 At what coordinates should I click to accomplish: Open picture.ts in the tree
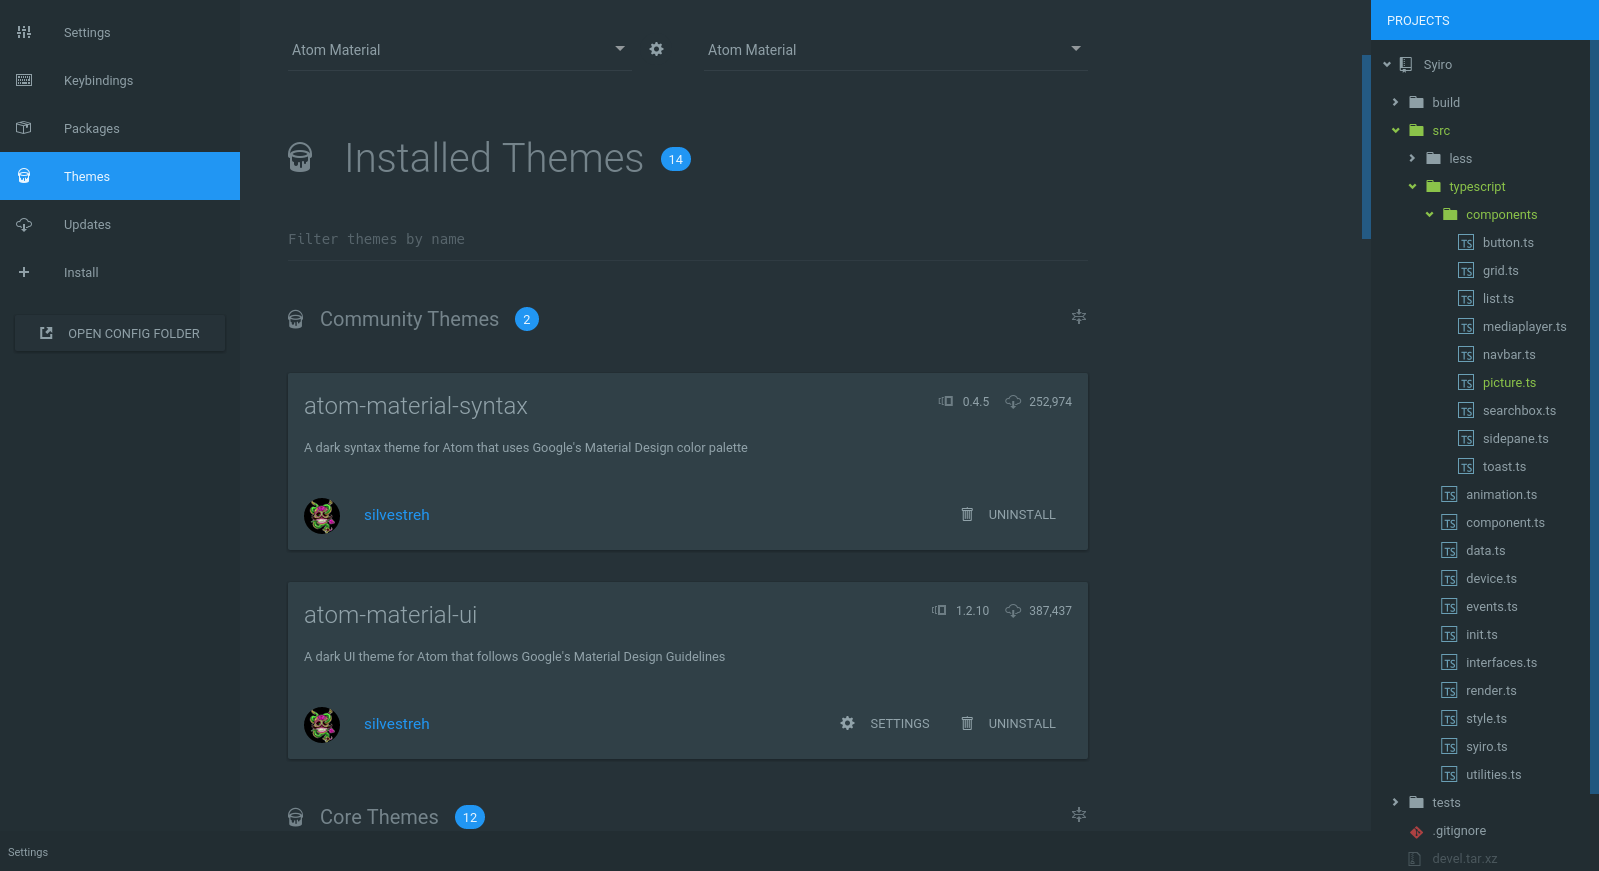pos(1509,383)
